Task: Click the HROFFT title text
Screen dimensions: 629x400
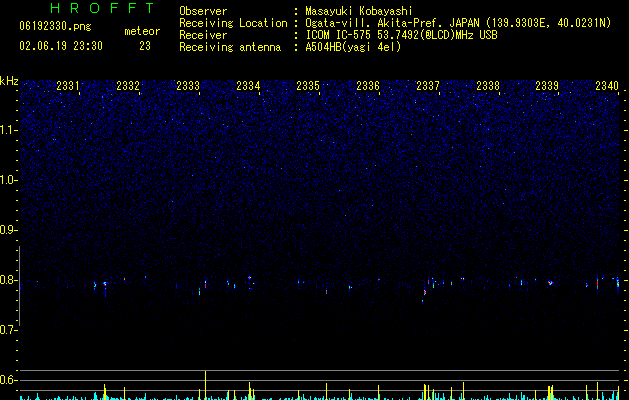Action: point(103,8)
